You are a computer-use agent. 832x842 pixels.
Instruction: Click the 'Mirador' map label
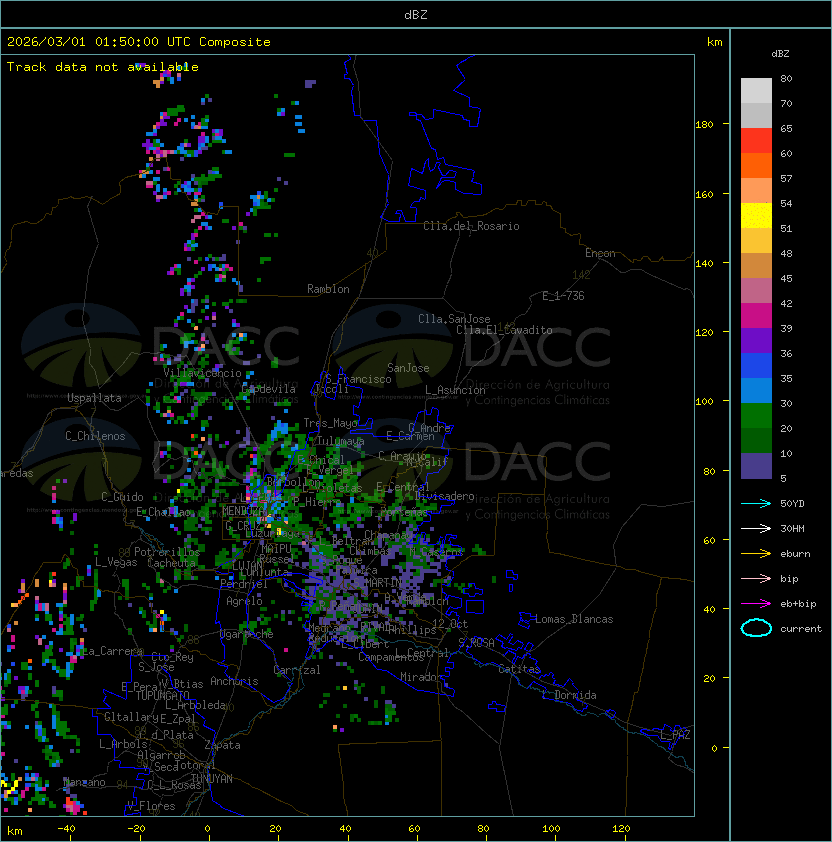coord(422,677)
